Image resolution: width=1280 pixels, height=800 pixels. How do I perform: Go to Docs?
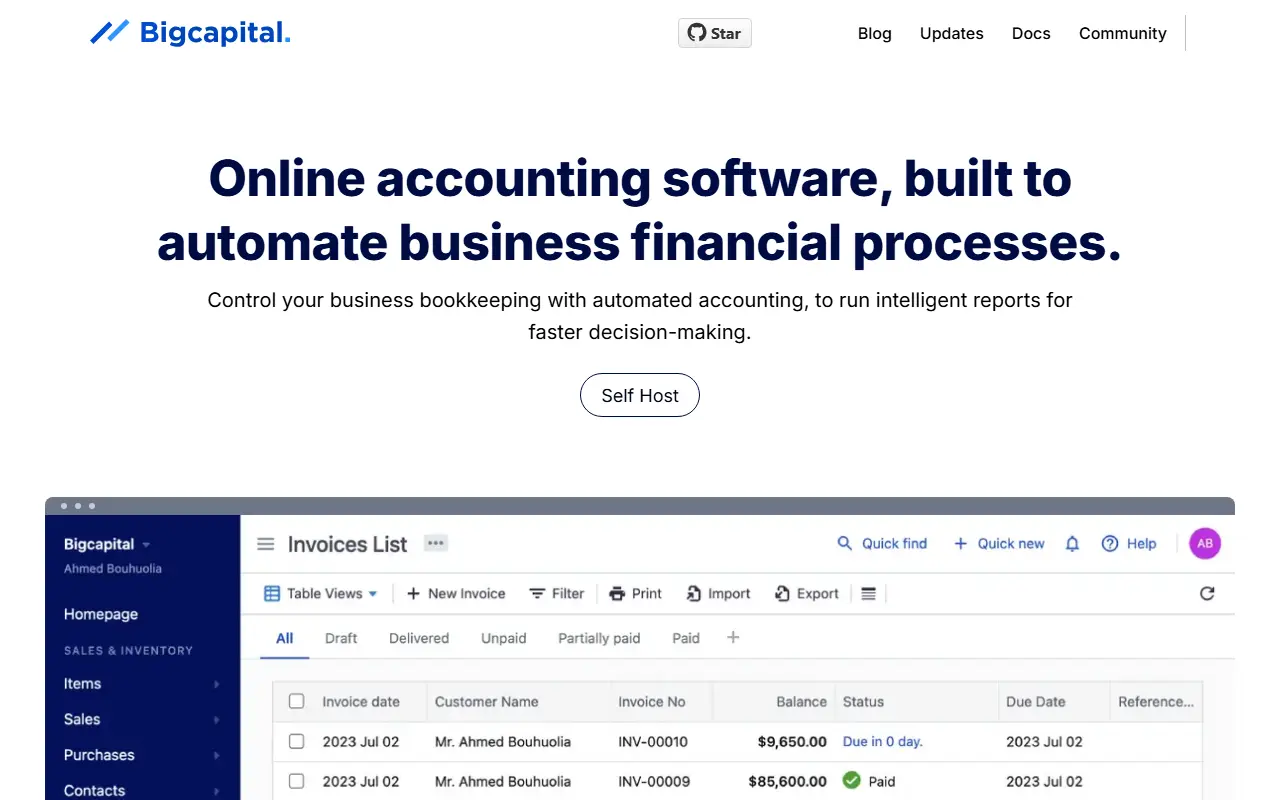point(1031,33)
